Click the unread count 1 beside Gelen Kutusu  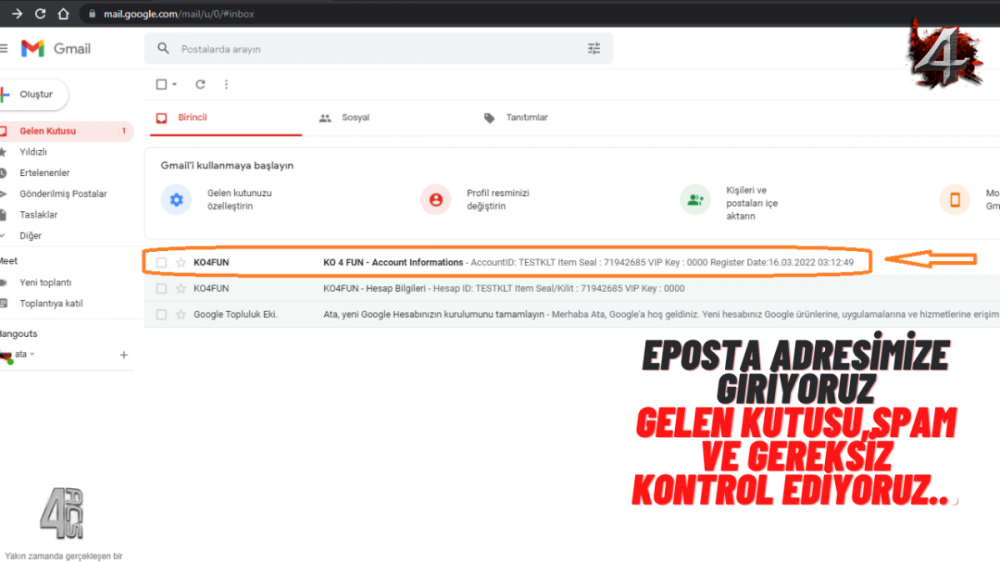124,131
